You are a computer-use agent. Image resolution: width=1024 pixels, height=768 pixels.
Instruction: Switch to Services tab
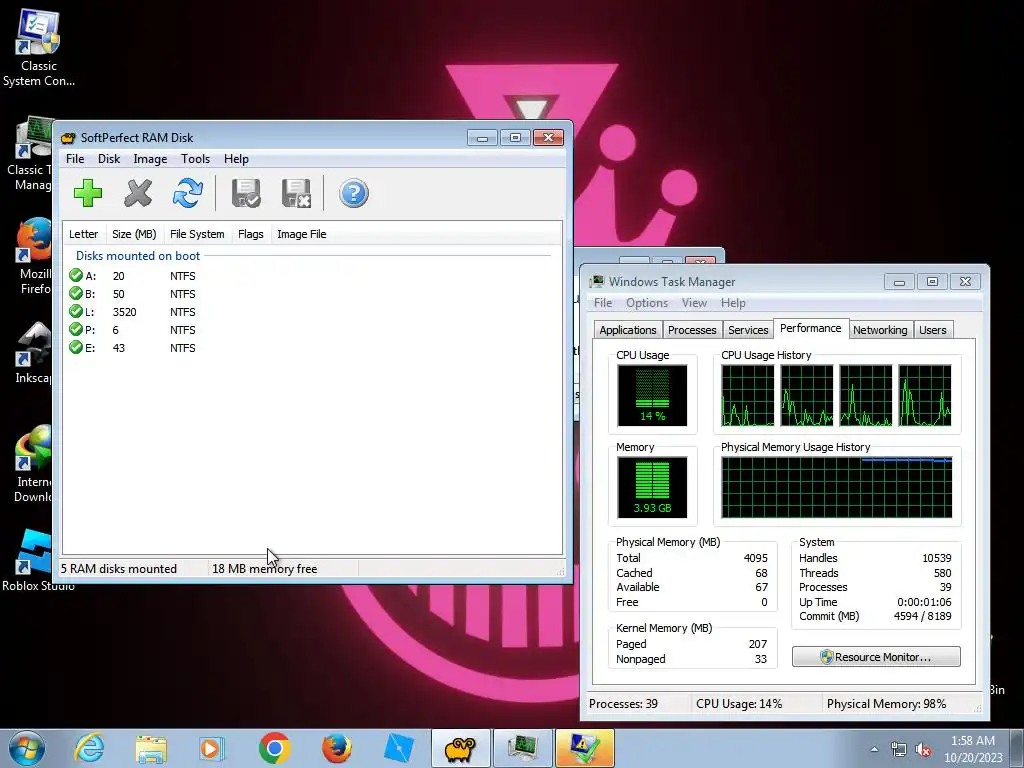(748, 330)
